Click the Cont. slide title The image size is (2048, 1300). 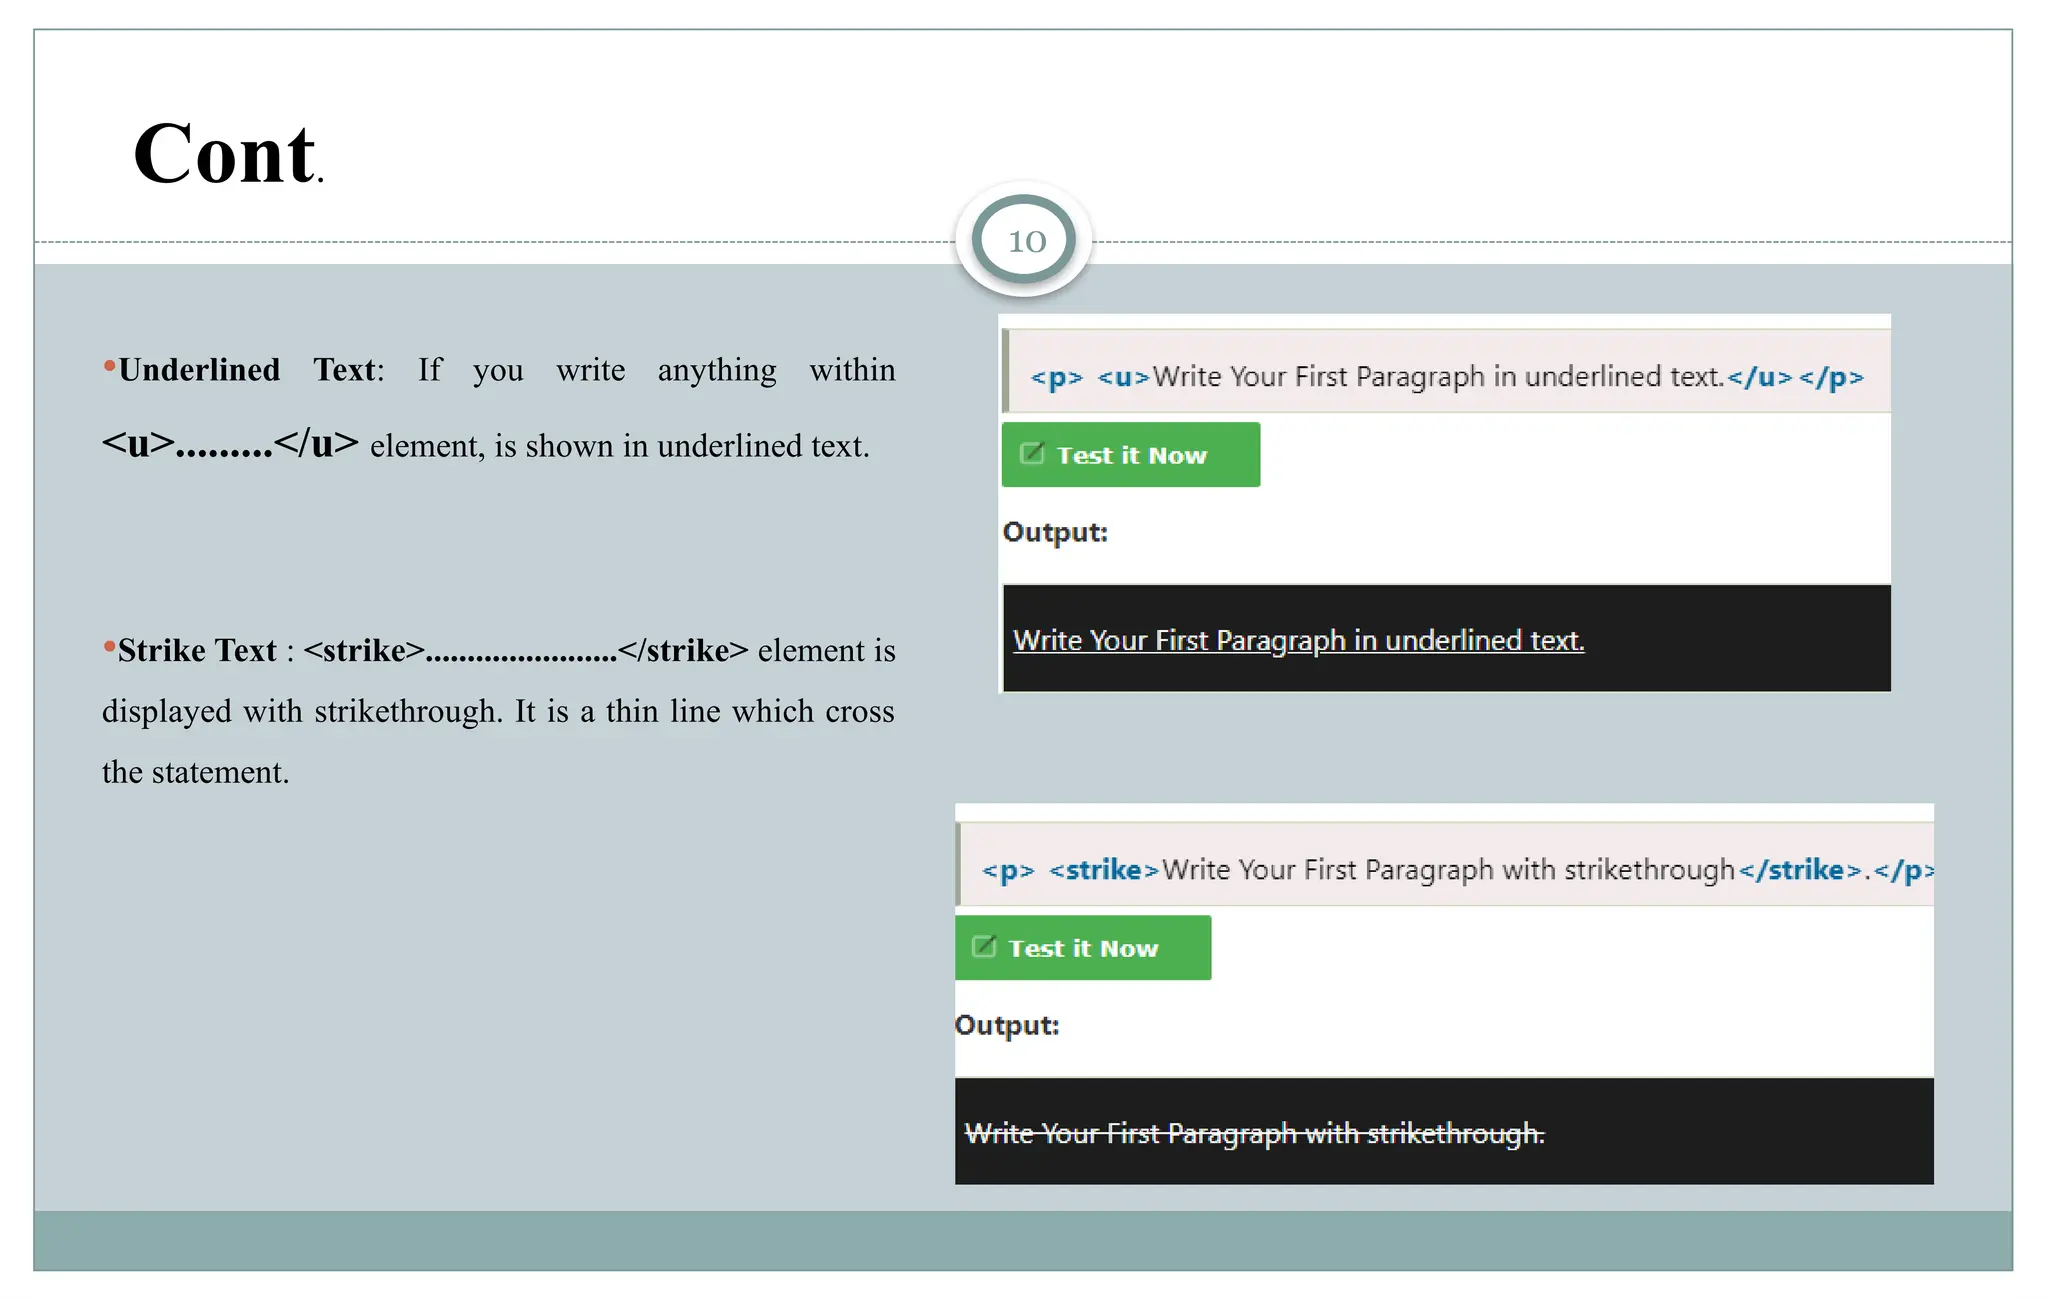228,154
